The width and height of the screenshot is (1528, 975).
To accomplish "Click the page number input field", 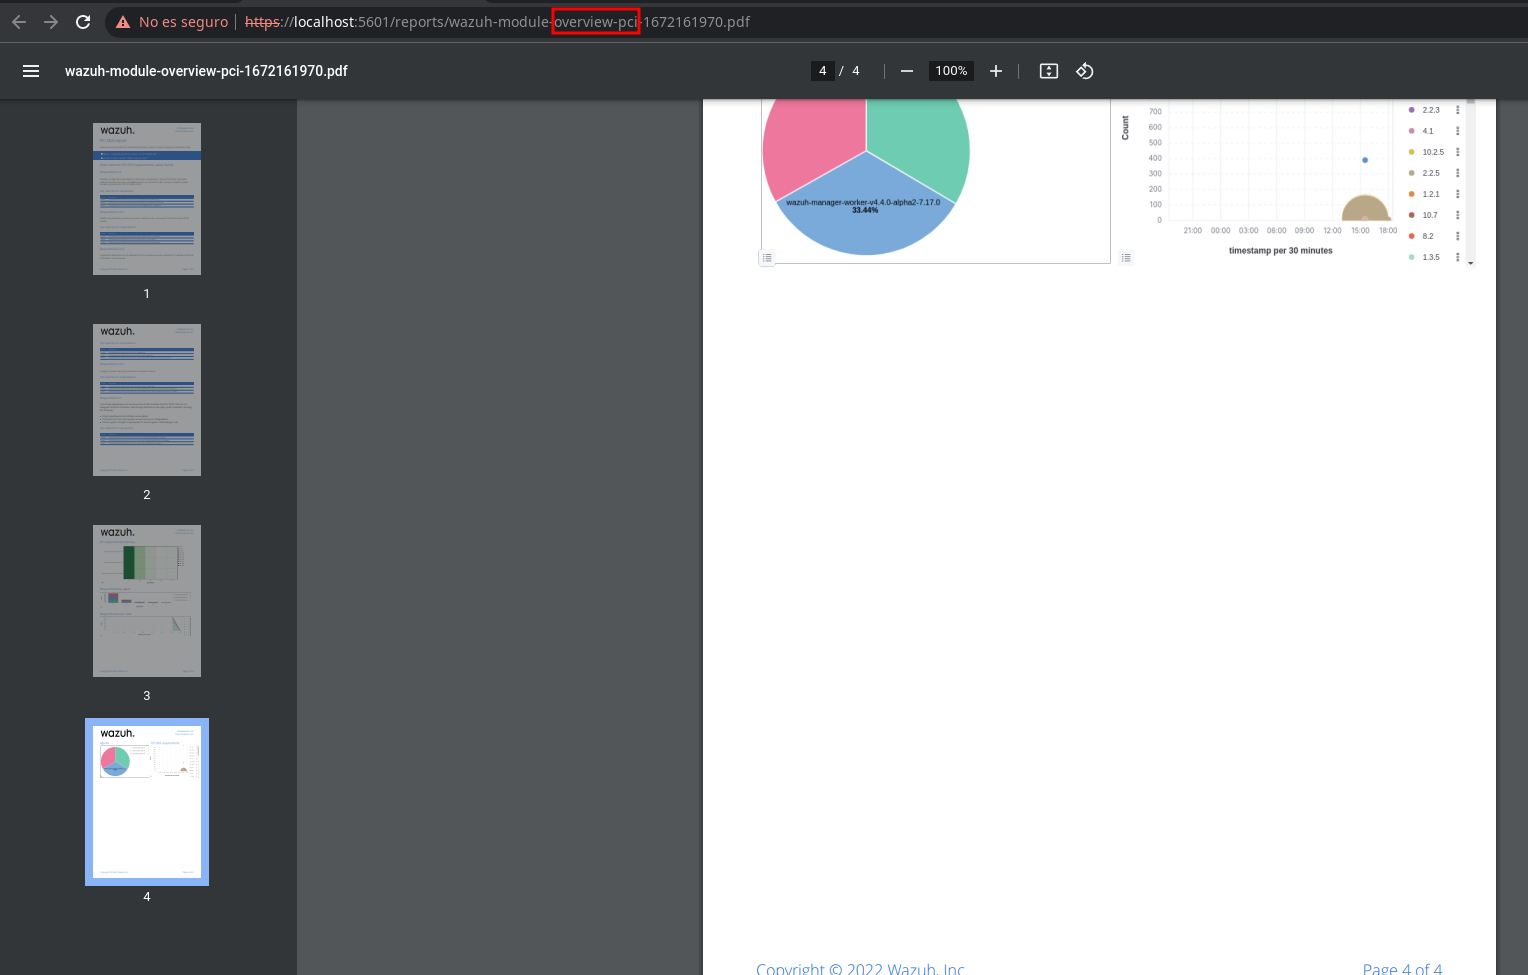I will pyautogui.click(x=823, y=70).
